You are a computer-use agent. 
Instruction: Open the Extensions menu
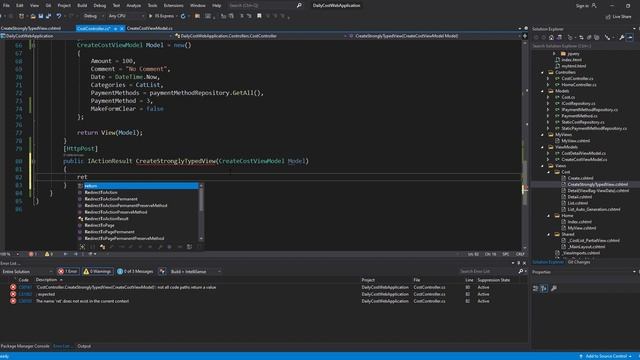[173, 5]
